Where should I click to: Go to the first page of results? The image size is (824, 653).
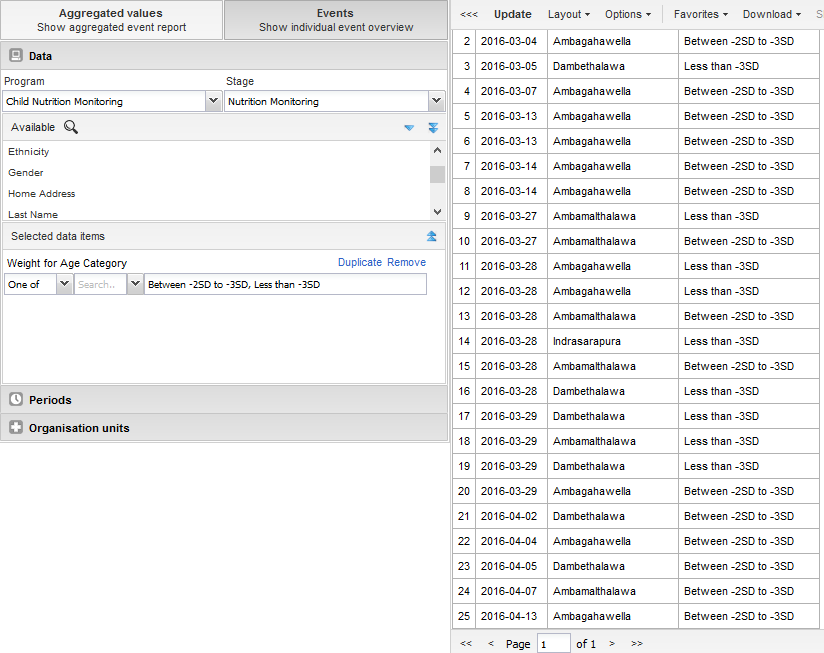(x=466, y=644)
